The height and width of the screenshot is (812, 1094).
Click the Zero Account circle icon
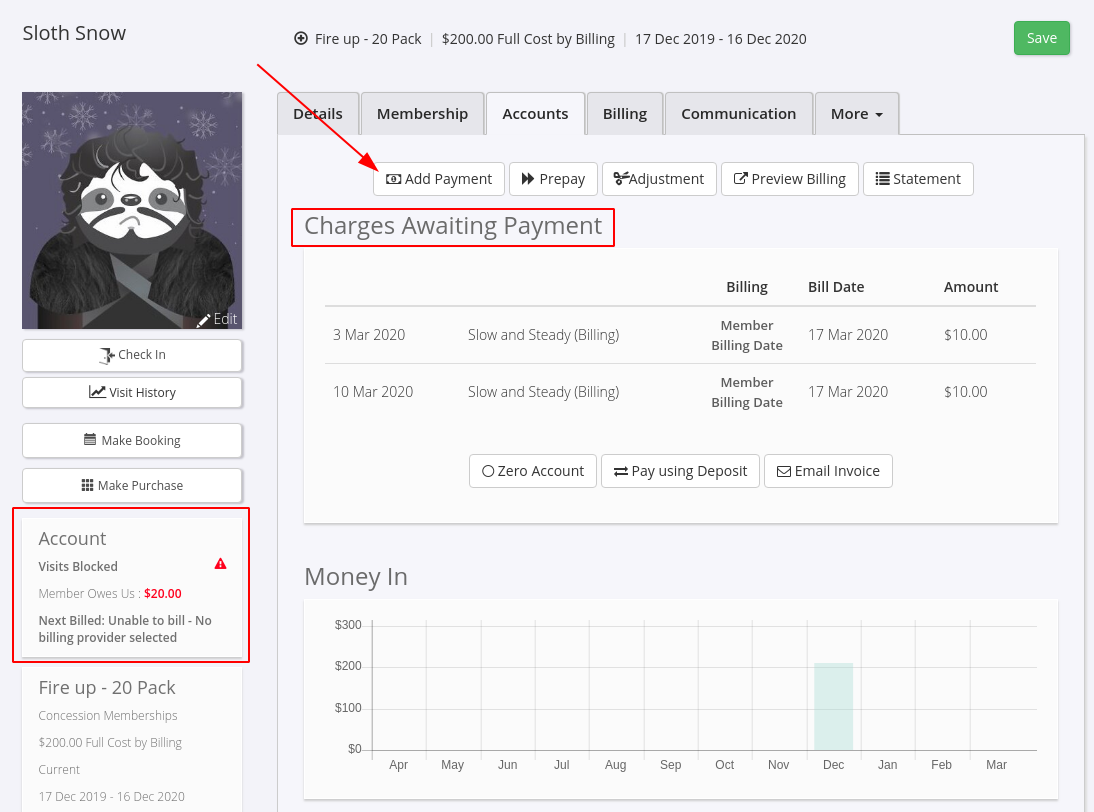(x=488, y=472)
